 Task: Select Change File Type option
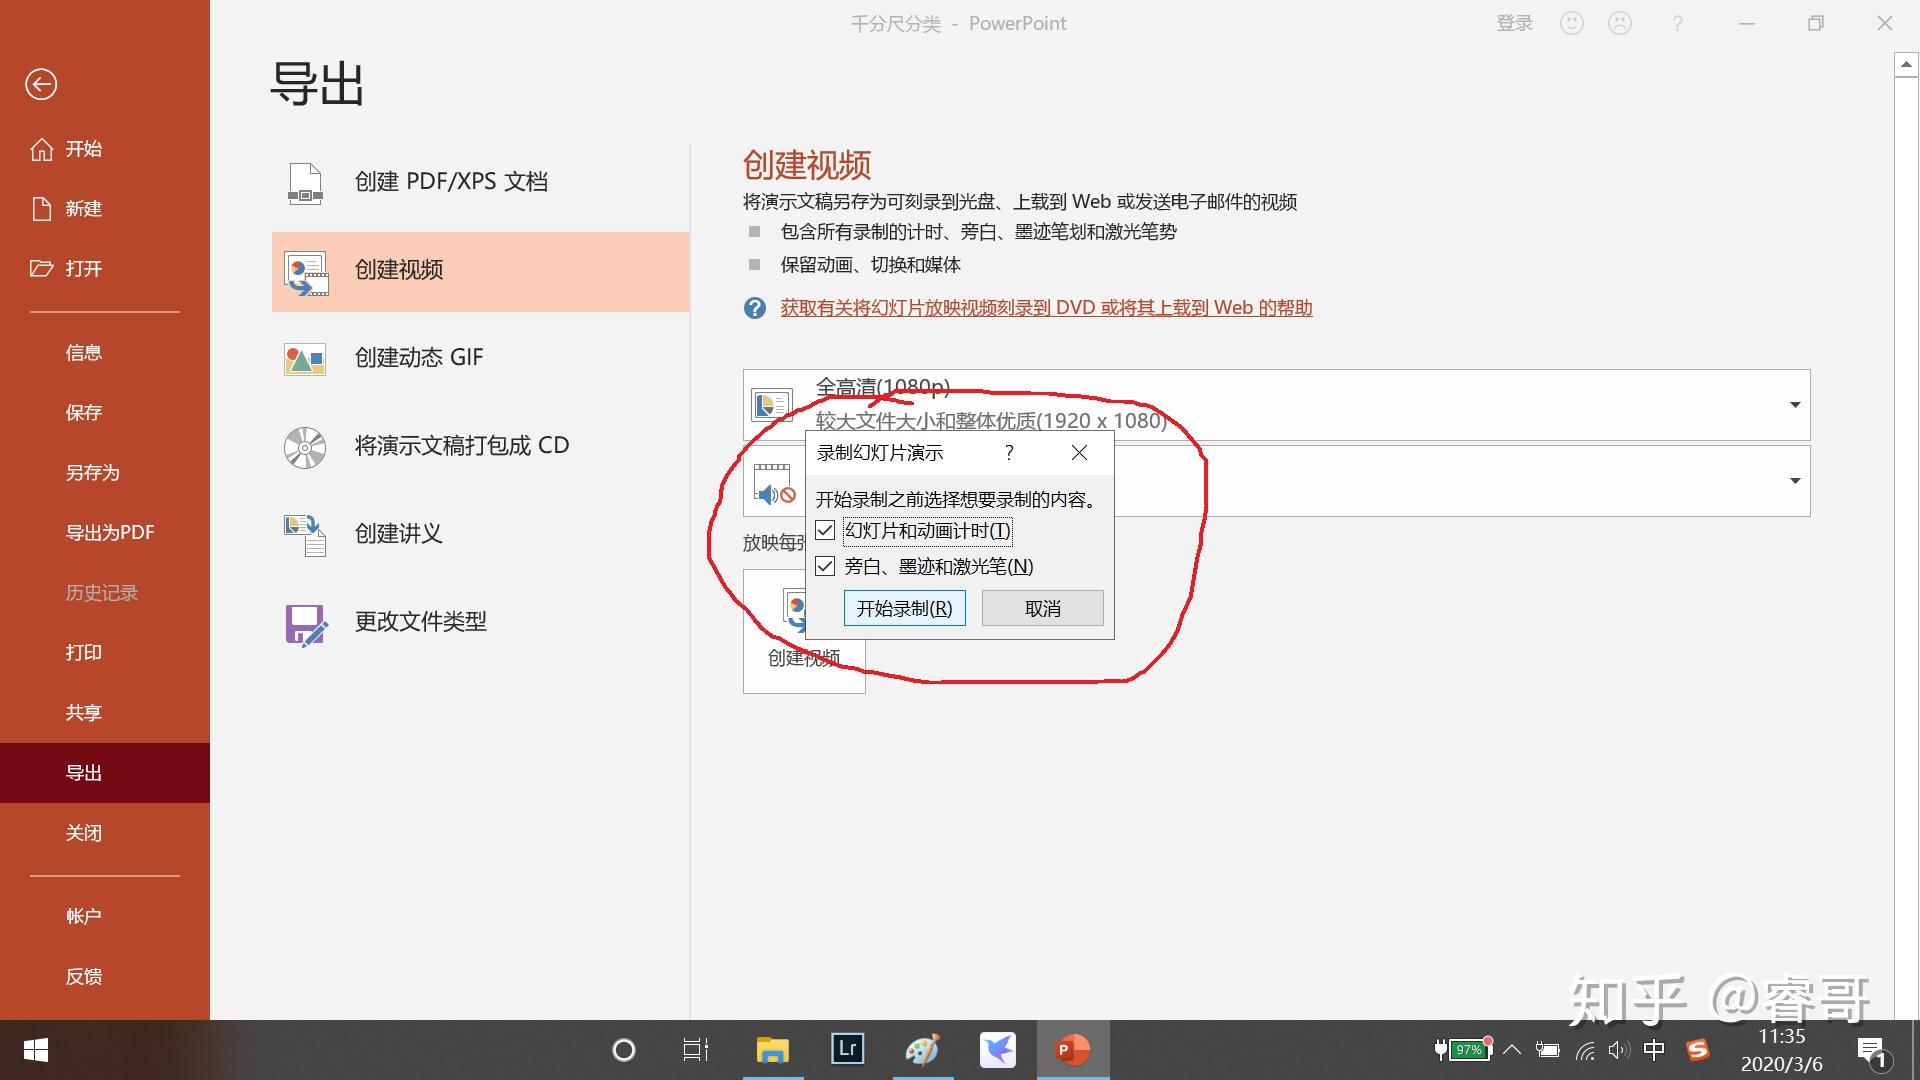420,622
